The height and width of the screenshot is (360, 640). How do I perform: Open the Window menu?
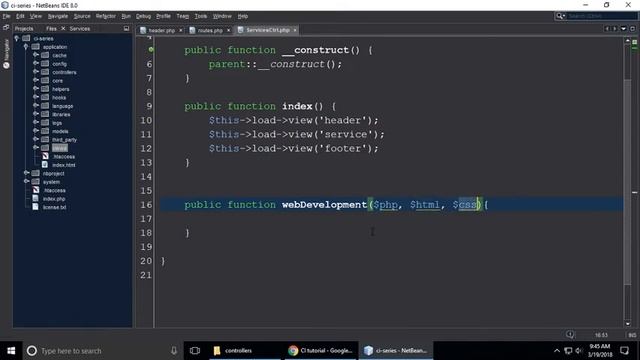click(x=222, y=16)
